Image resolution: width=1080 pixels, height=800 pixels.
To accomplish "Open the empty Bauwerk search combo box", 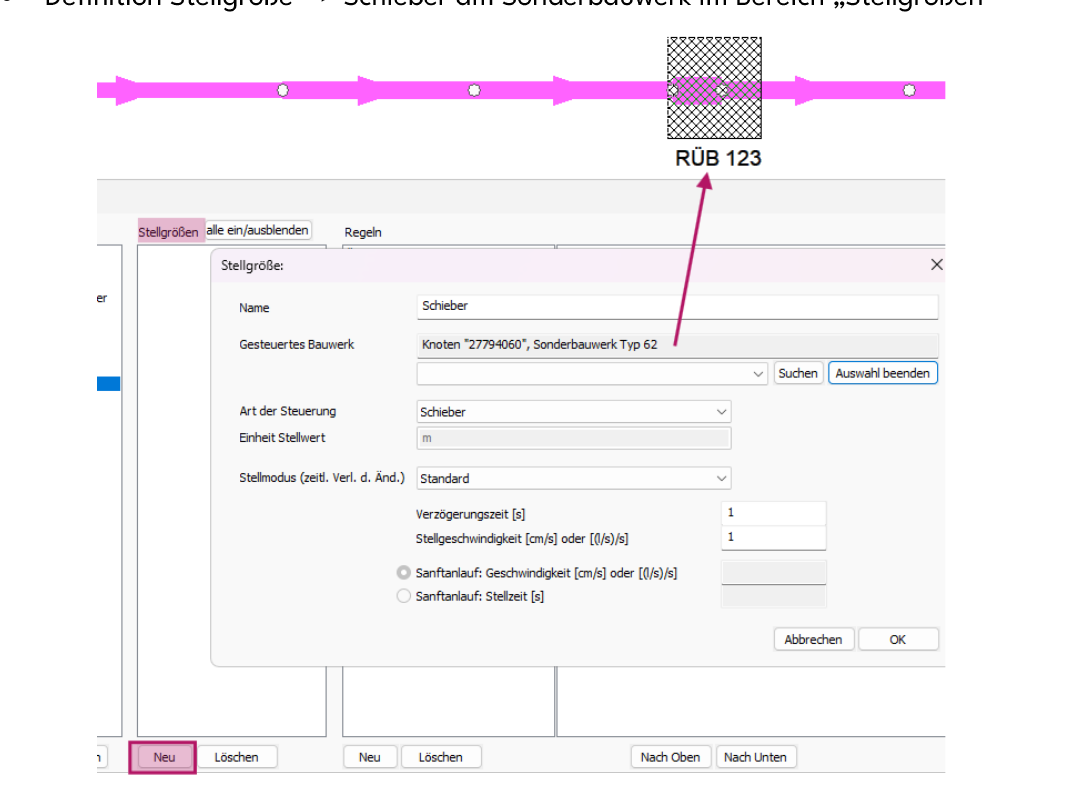I will click(x=592, y=373).
